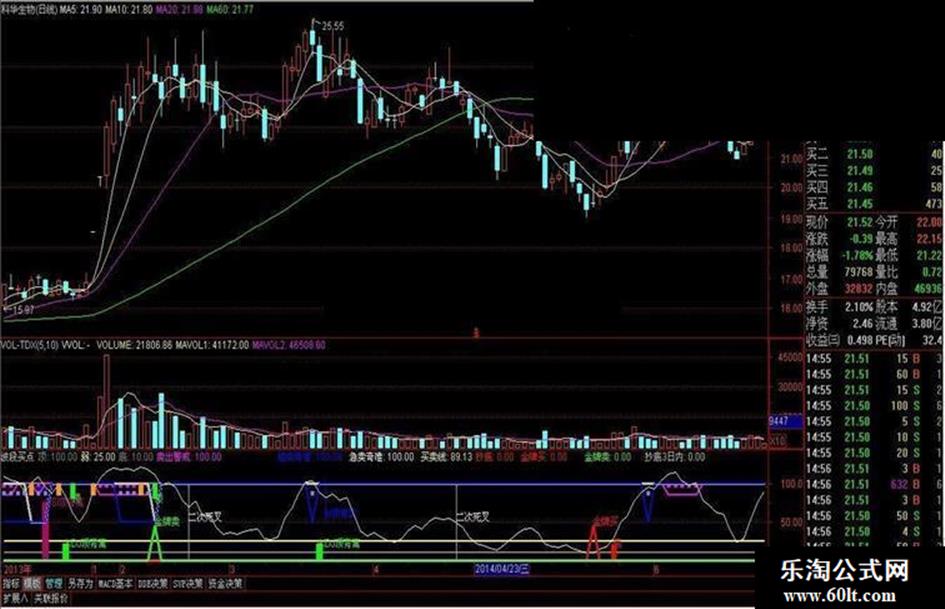Click the purple MAVOL2 label

tap(289, 346)
